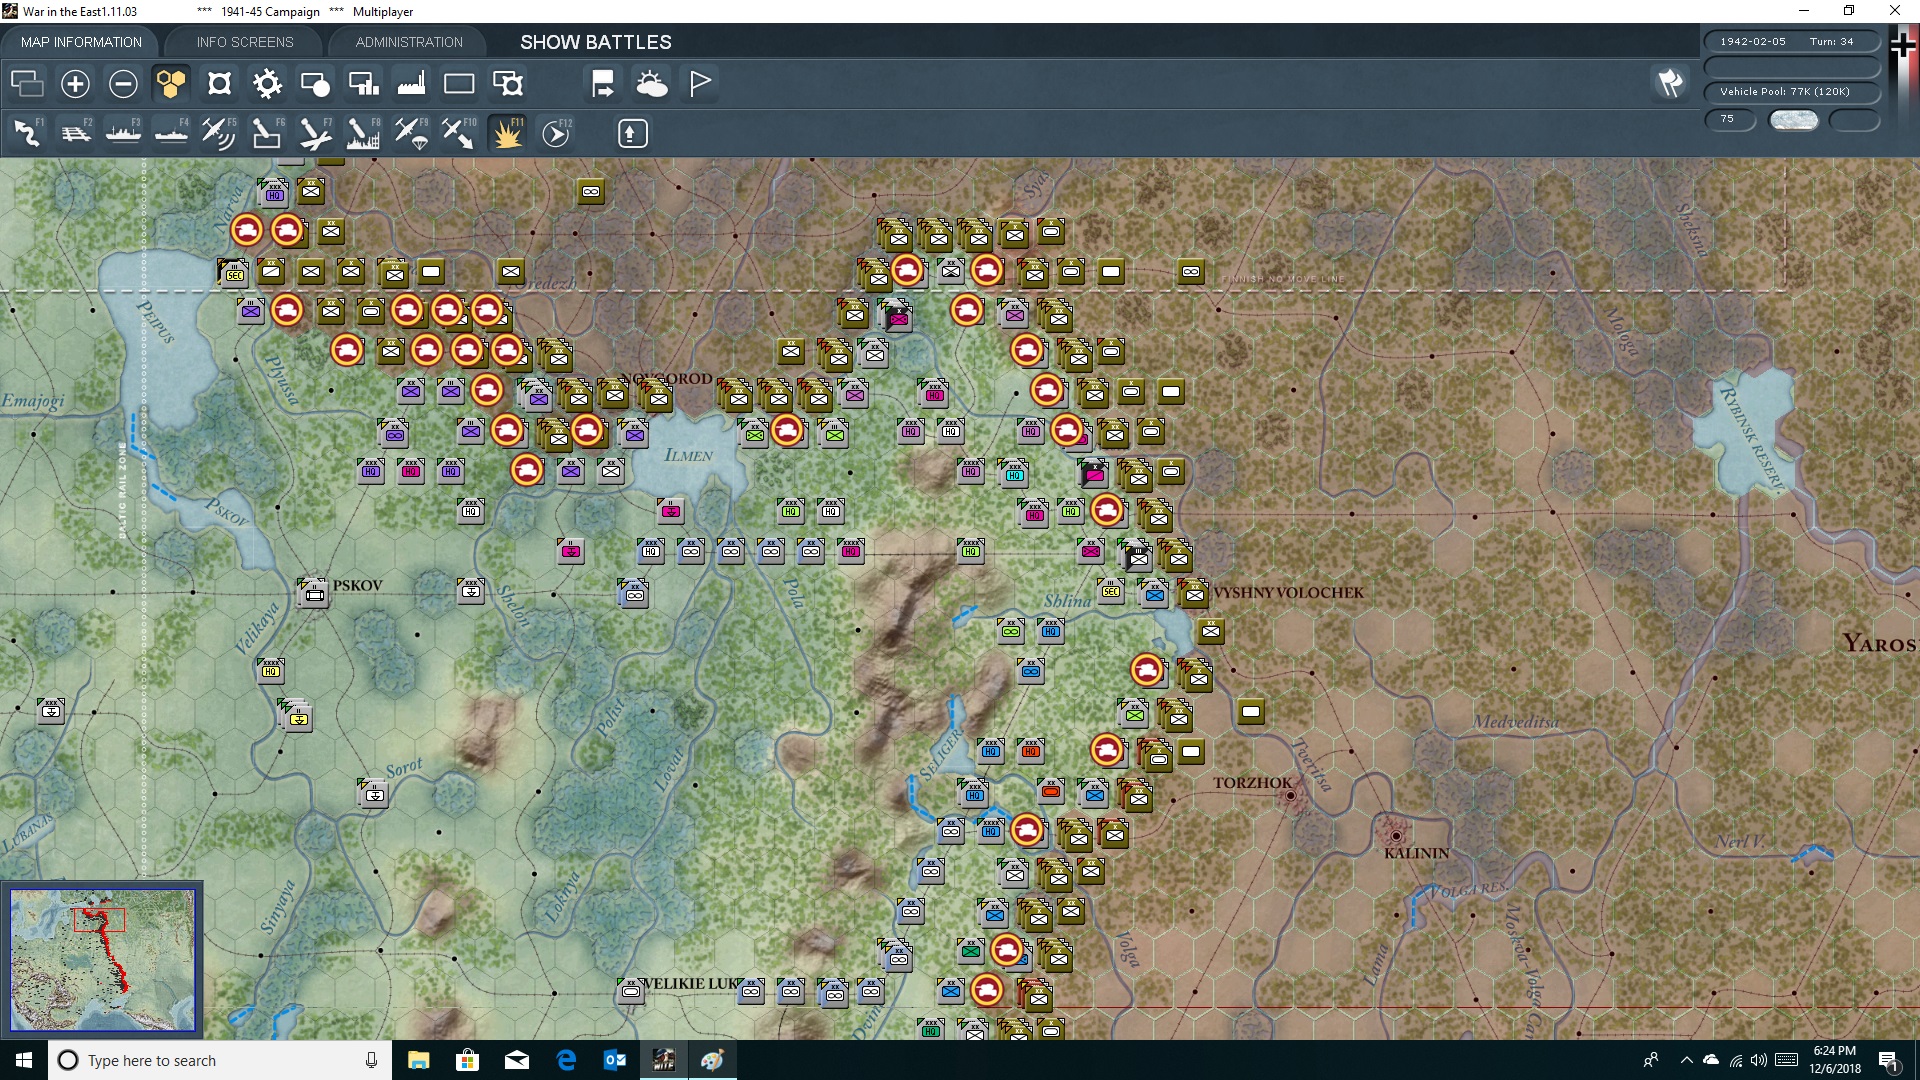Open the ADMINISTRATION tab
The width and height of the screenshot is (1920, 1080).
(409, 42)
